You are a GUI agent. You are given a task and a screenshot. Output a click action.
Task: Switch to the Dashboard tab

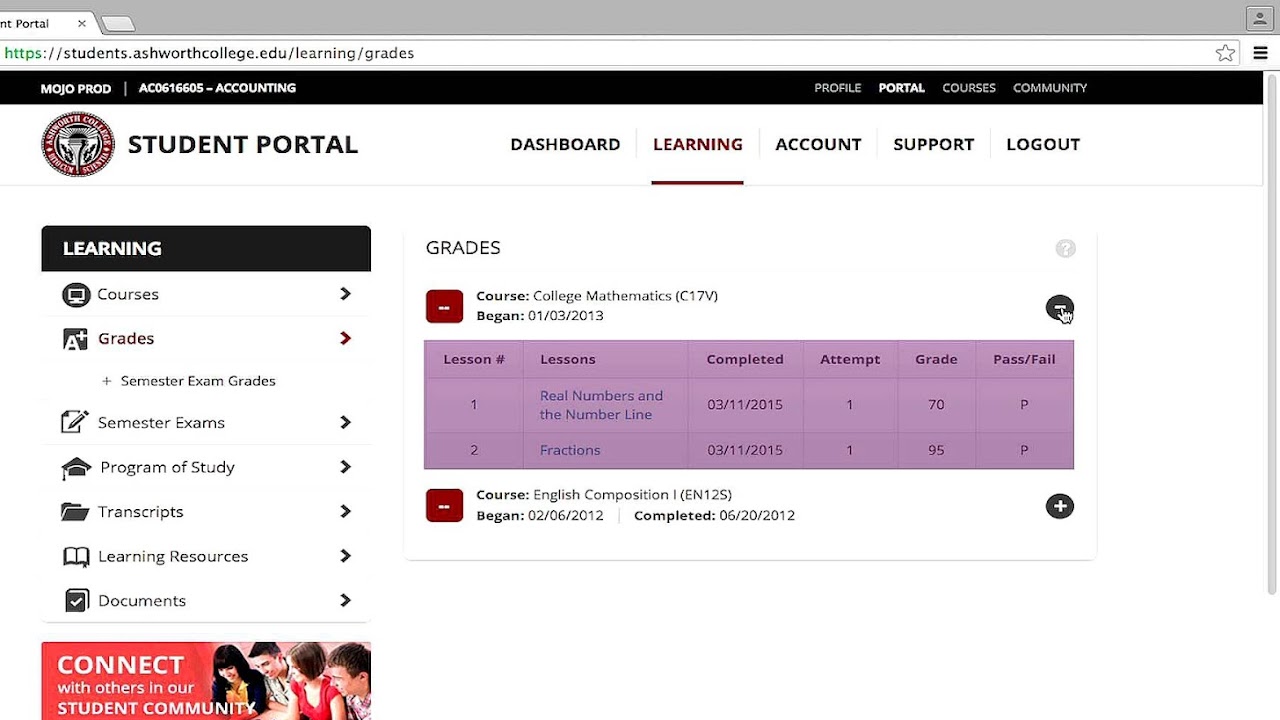tap(565, 144)
